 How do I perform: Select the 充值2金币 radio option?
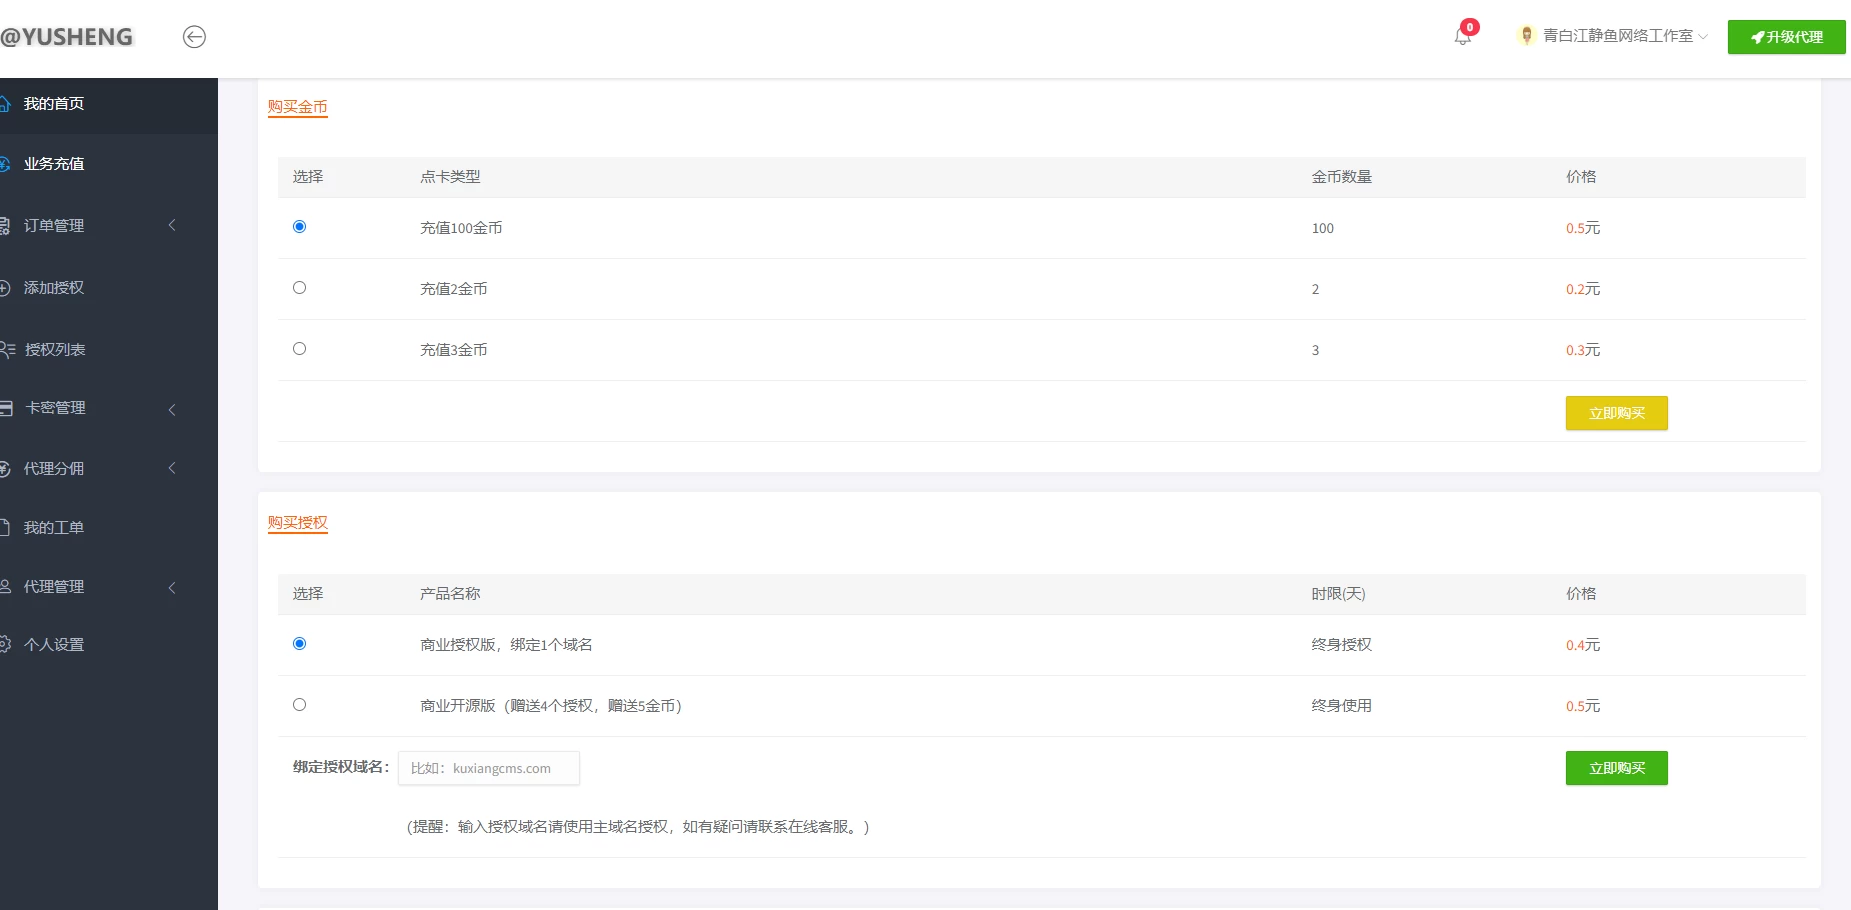[299, 288]
